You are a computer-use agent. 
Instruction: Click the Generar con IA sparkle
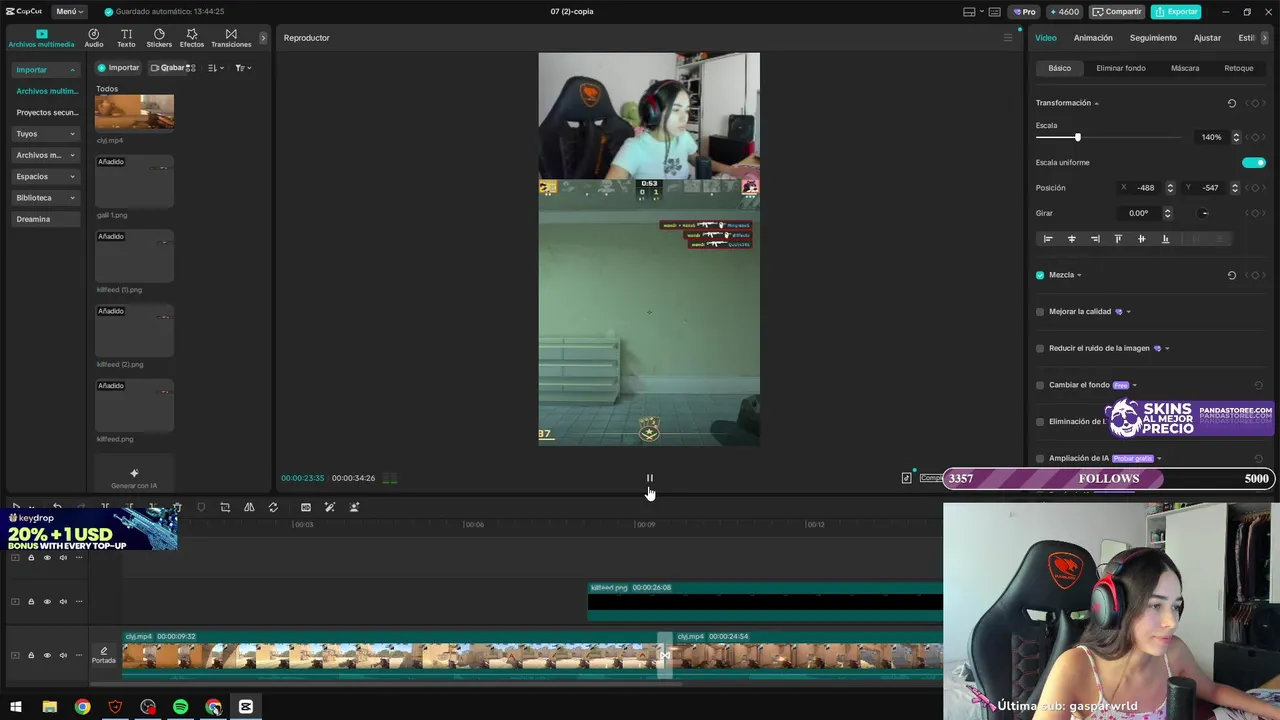[x=134, y=473]
